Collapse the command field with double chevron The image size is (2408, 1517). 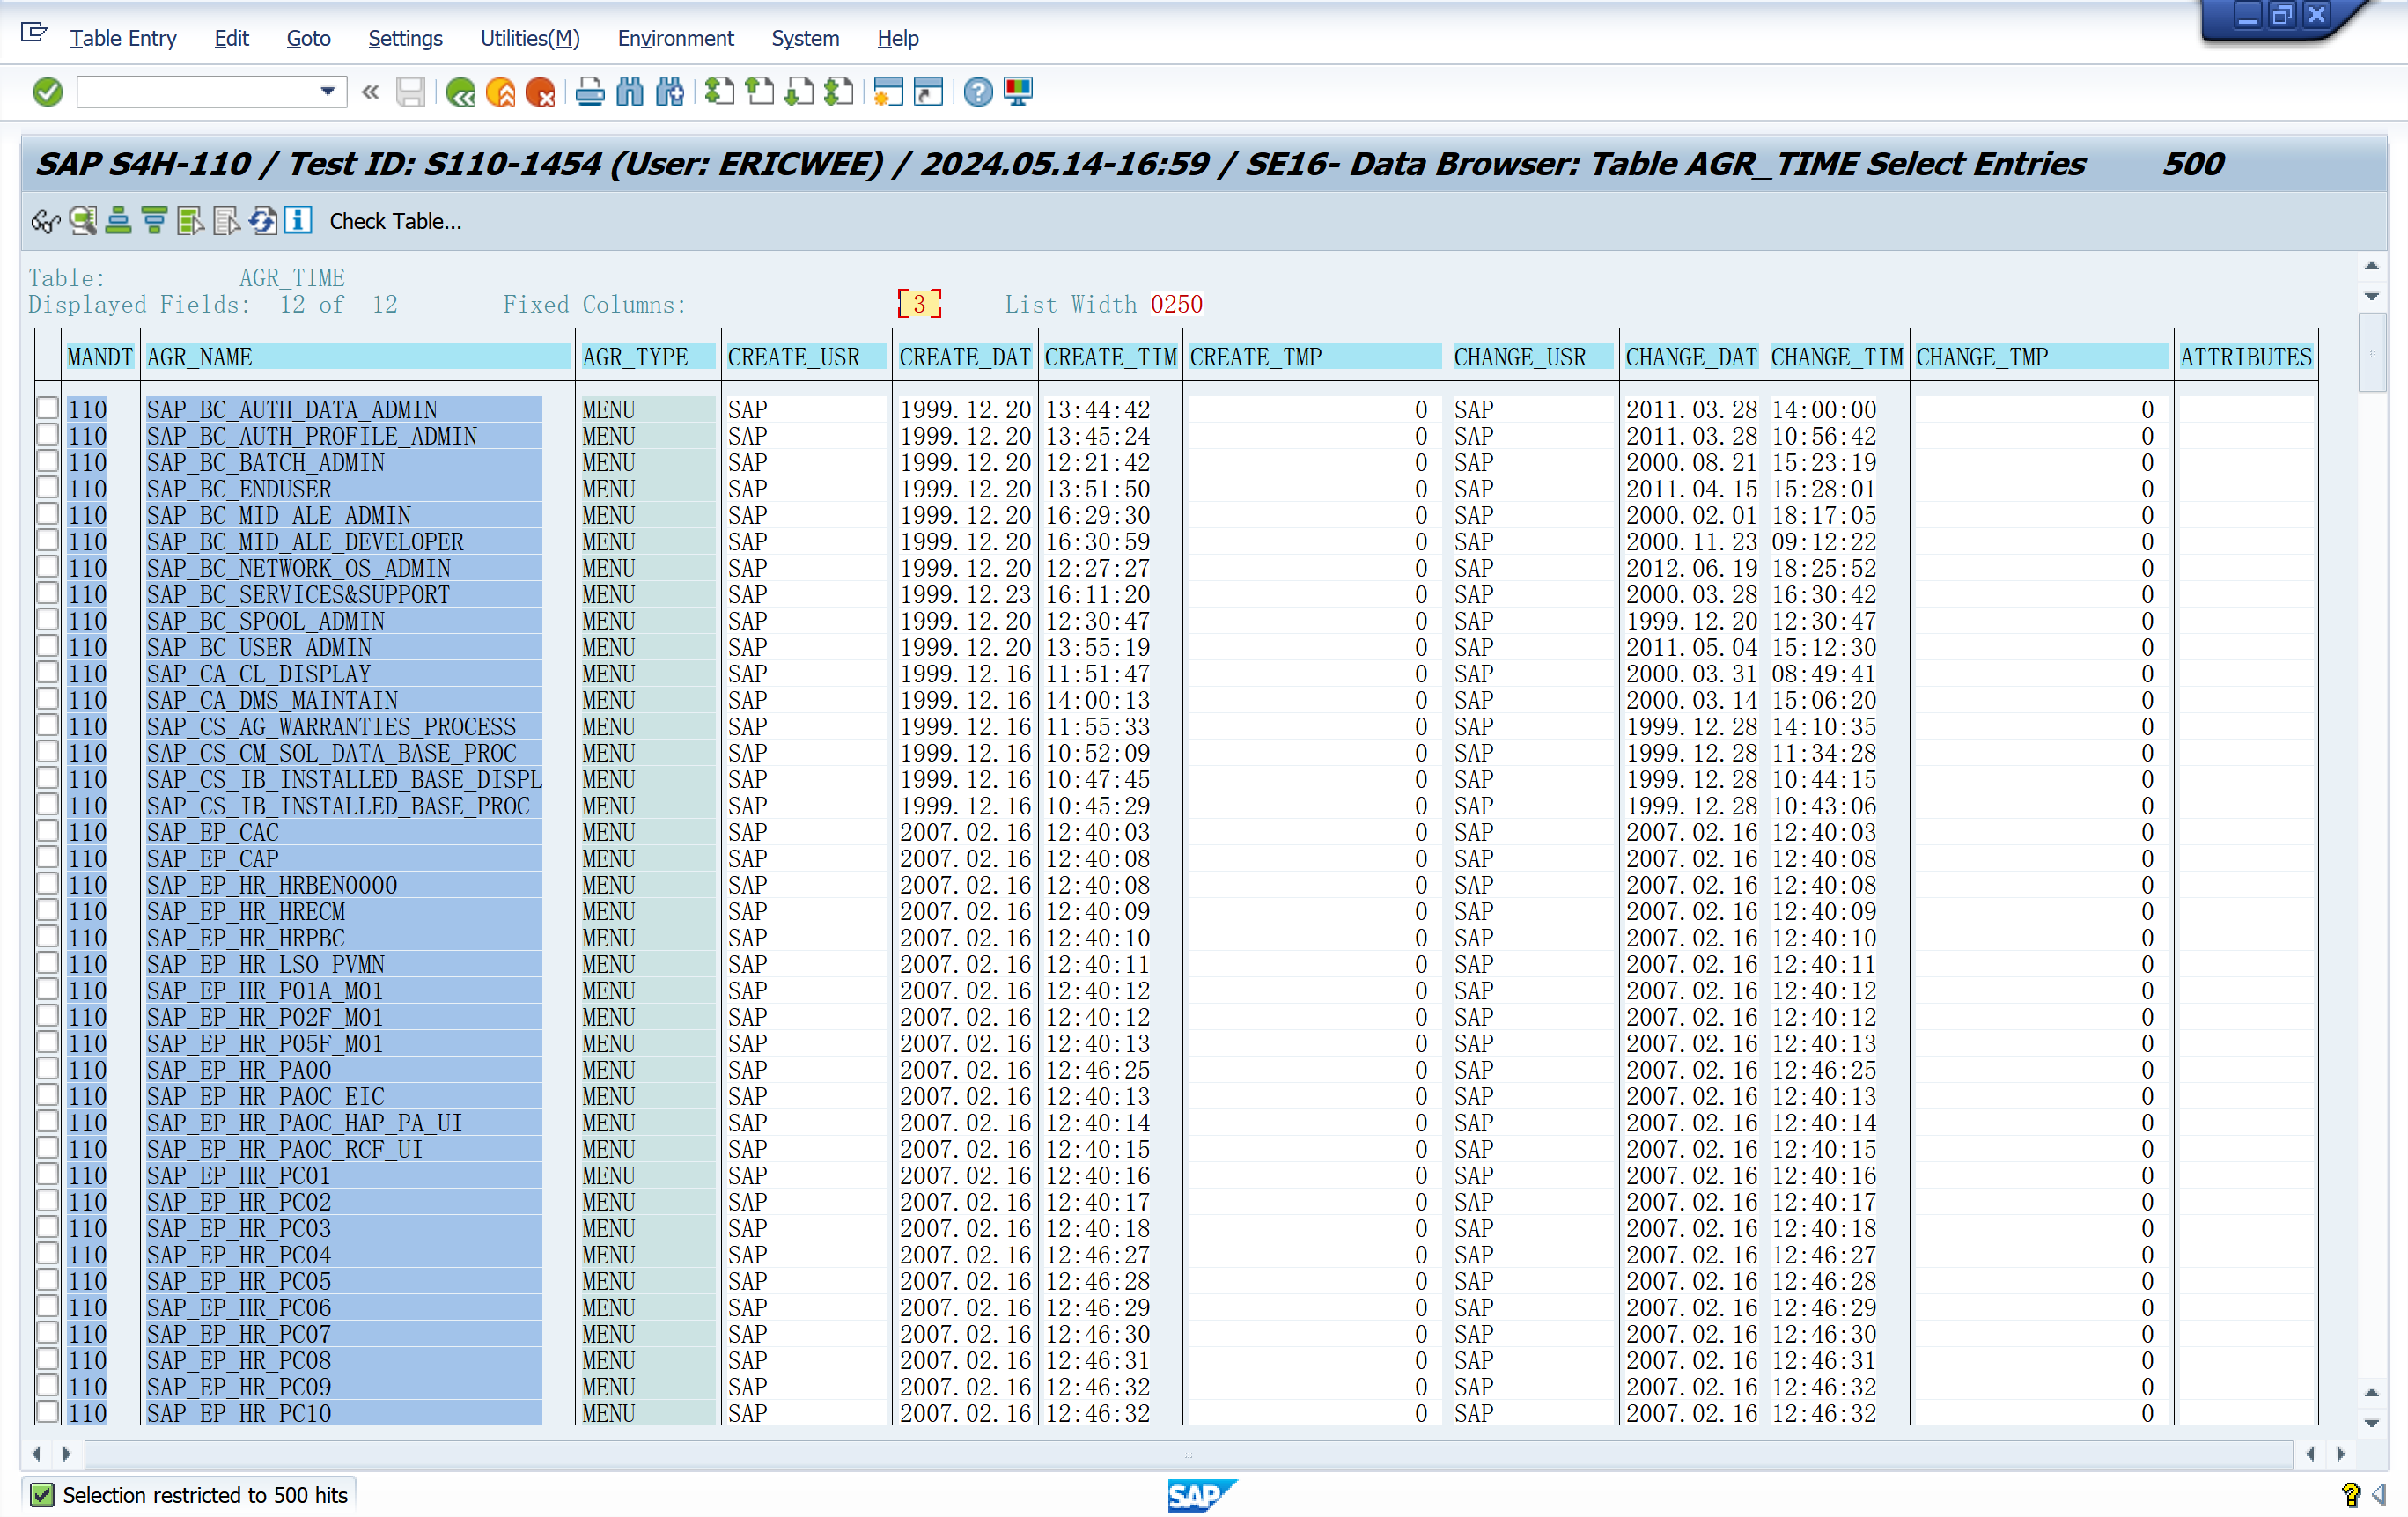pyautogui.click(x=370, y=93)
